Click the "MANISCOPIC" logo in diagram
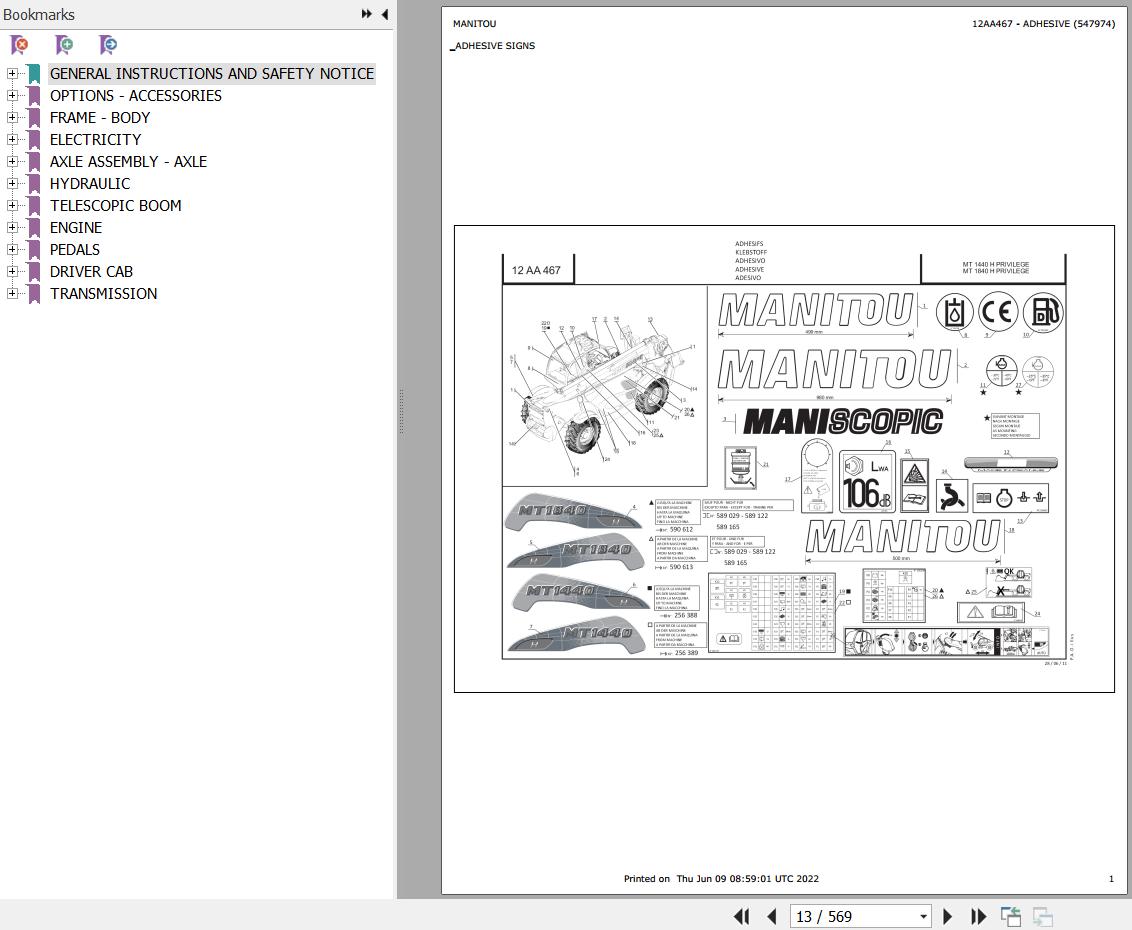The height and width of the screenshot is (930, 1132). (x=843, y=422)
